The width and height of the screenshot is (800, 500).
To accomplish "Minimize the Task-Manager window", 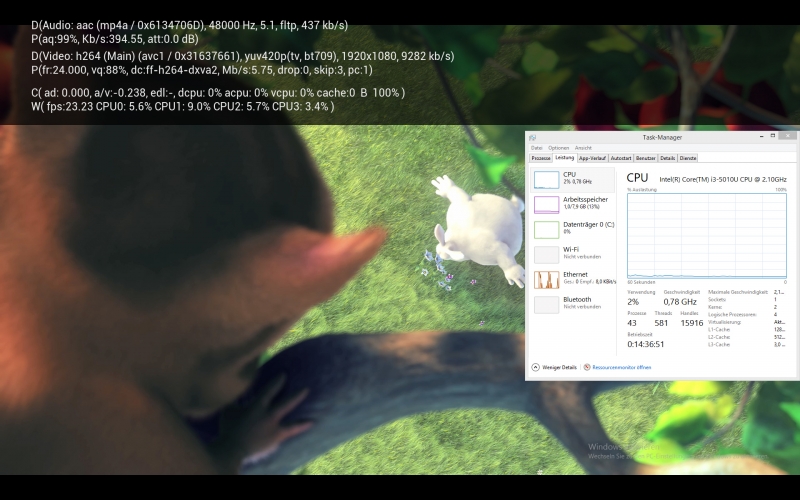I will [x=761, y=136].
